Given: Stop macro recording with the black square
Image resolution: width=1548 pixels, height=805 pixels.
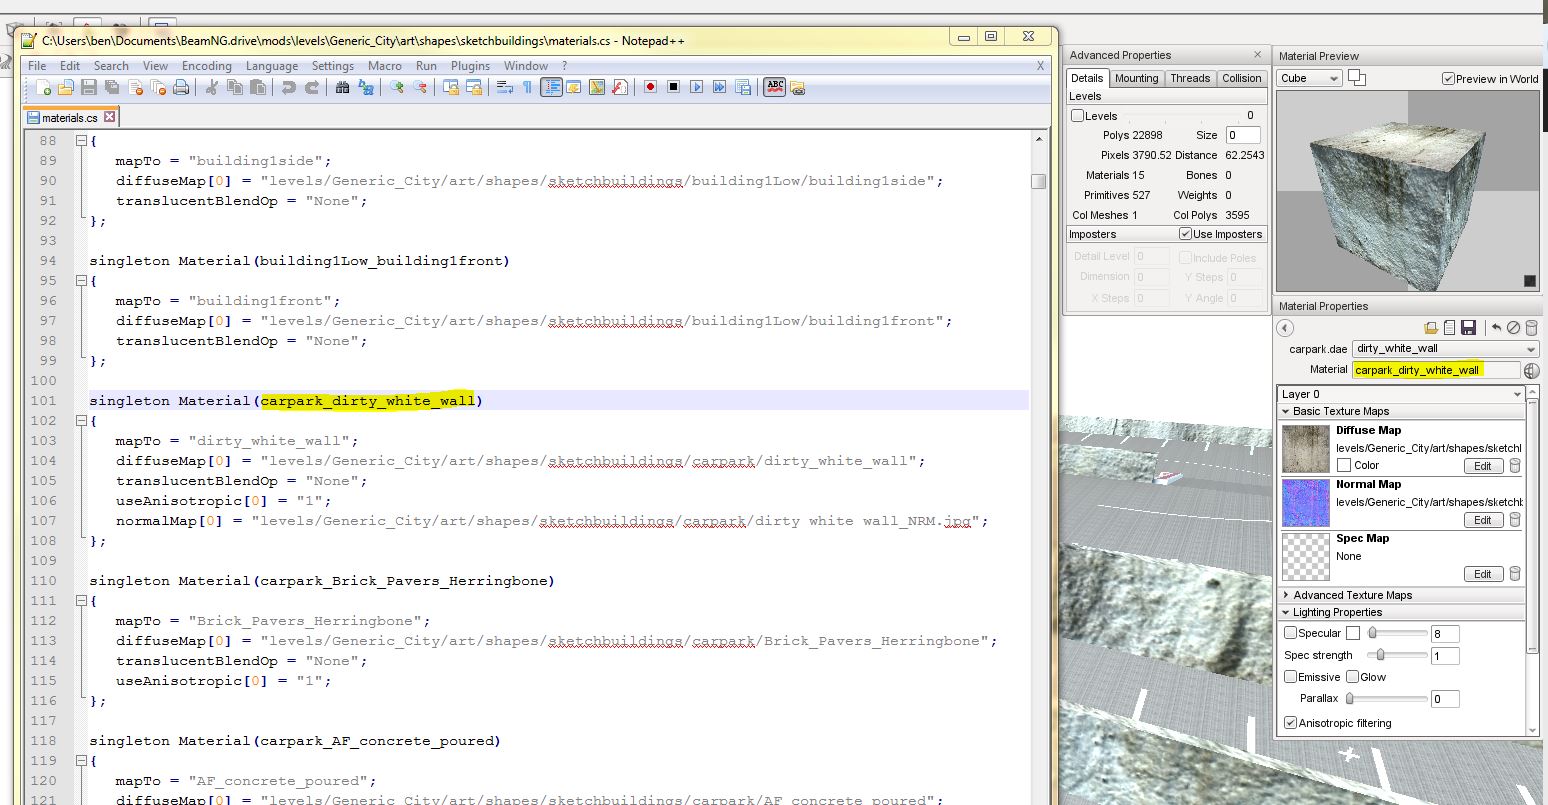Looking at the screenshot, I should 673,88.
